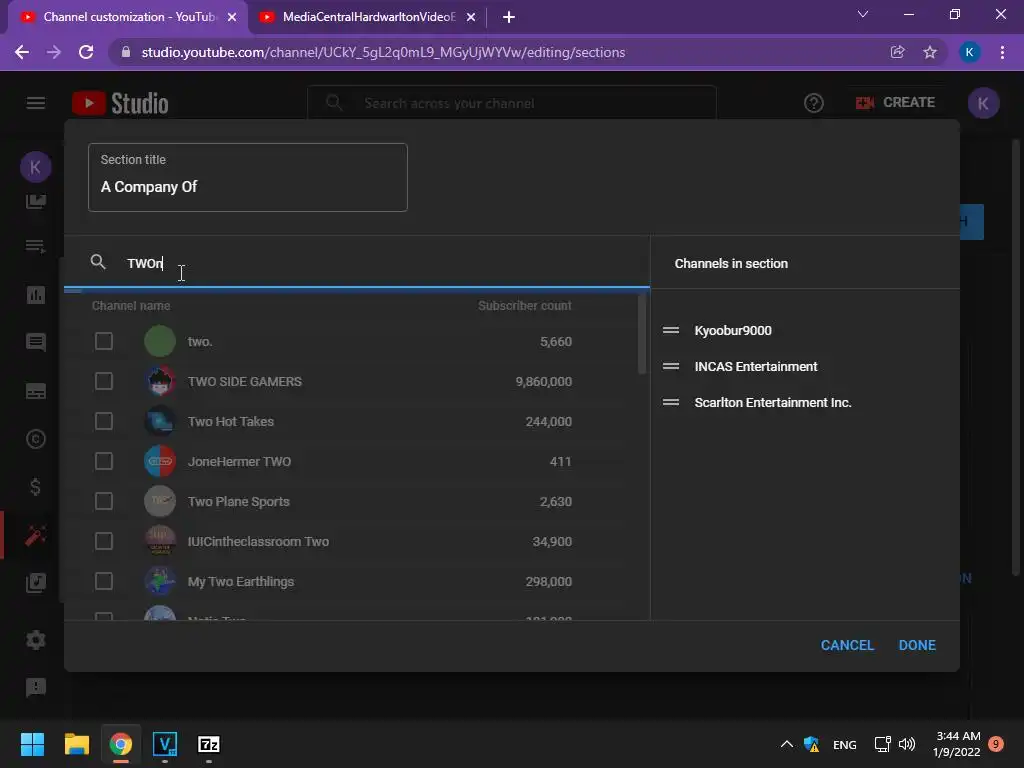Click the Subscriber count column header
The width and height of the screenshot is (1024, 768).
524,306
